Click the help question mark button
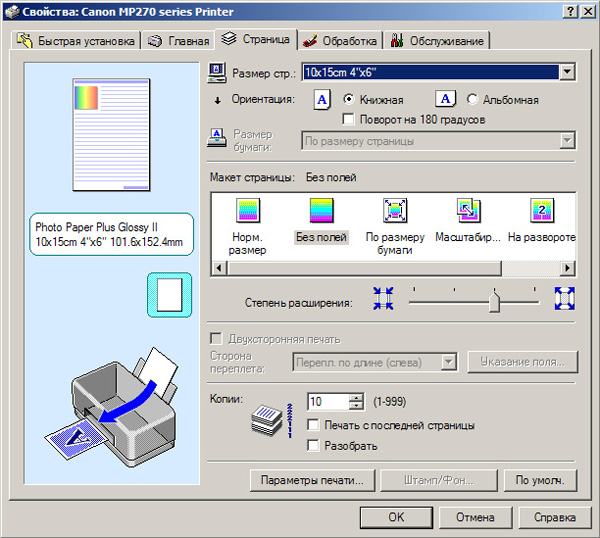 click(x=570, y=11)
